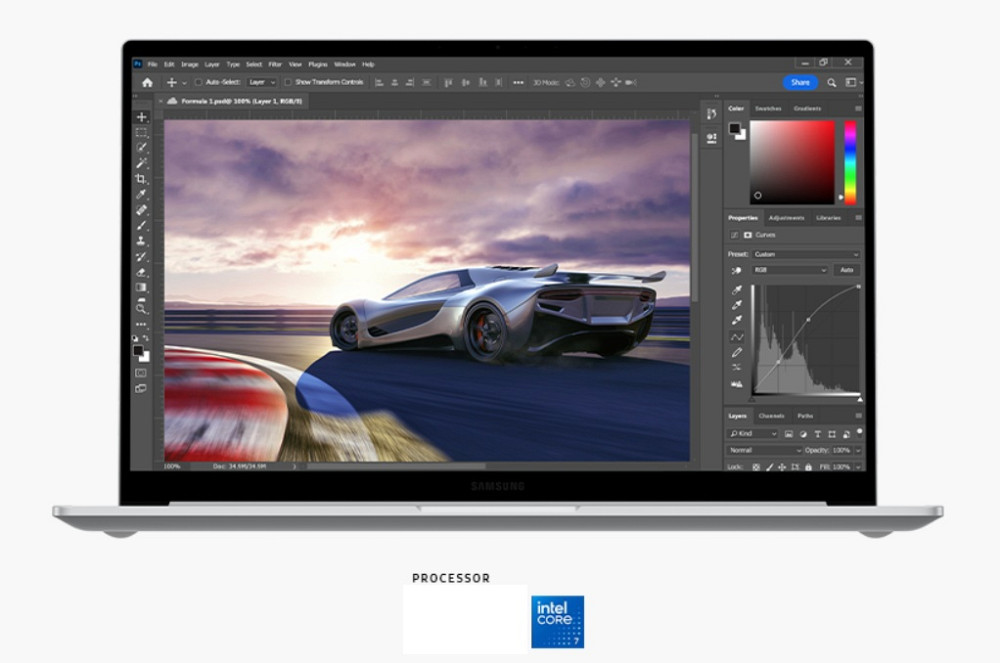The image size is (1000, 663).
Task: Select the Move tool in the toolbar
Action: point(140,115)
